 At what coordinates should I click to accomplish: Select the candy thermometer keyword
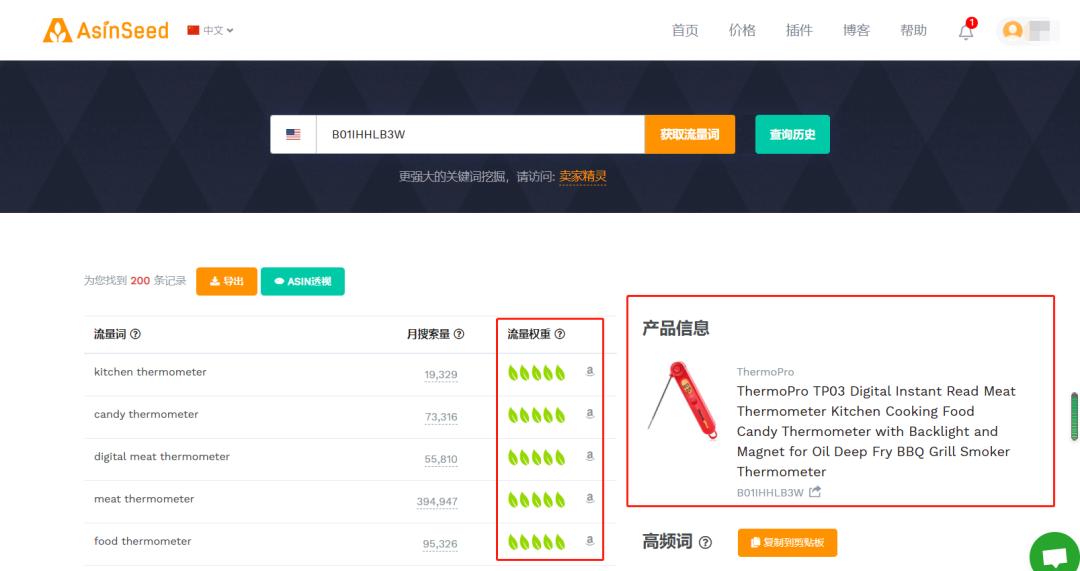pyautogui.click(x=146, y=414)
